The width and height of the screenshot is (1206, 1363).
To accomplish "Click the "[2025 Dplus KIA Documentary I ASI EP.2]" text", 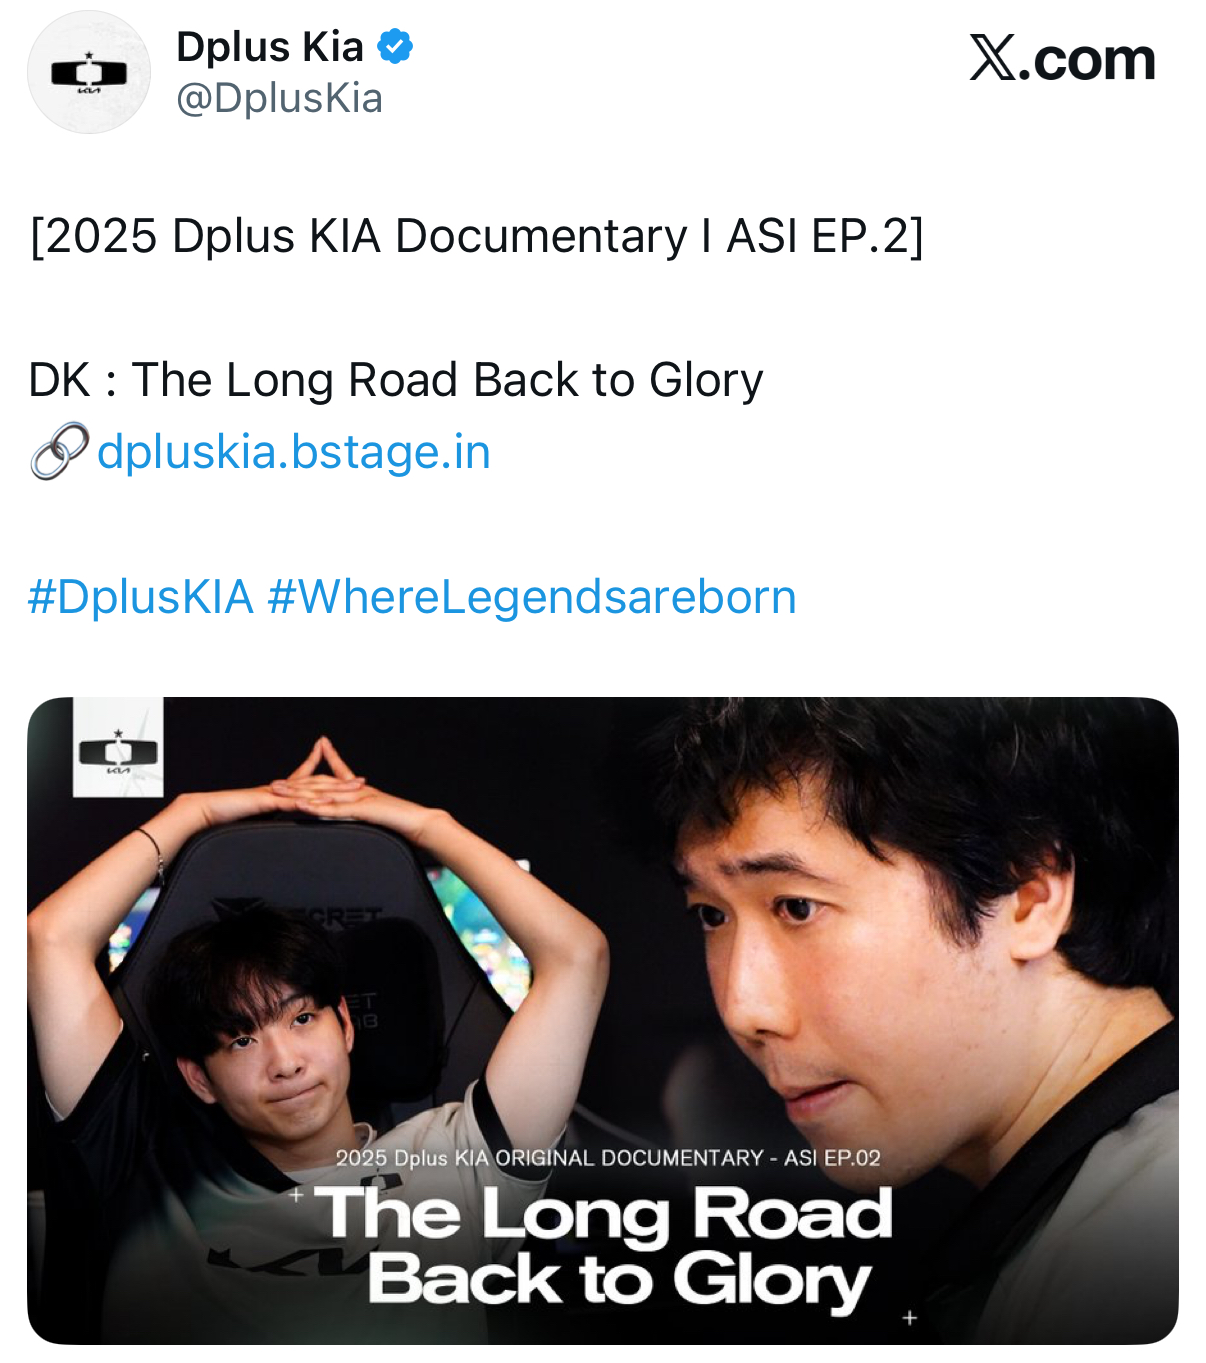I will coord(476,236).
